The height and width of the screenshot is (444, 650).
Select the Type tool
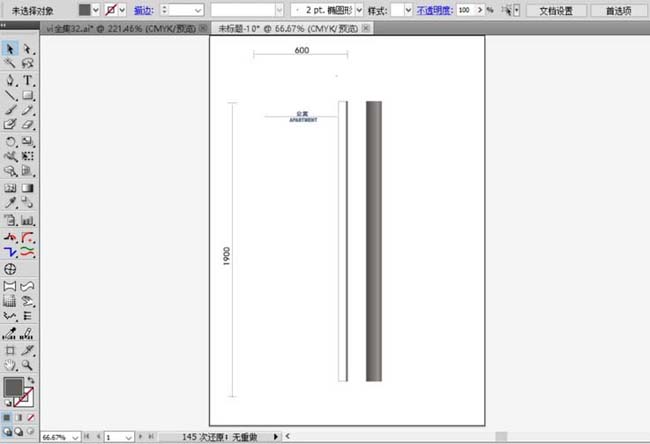[x=27, y=80]
